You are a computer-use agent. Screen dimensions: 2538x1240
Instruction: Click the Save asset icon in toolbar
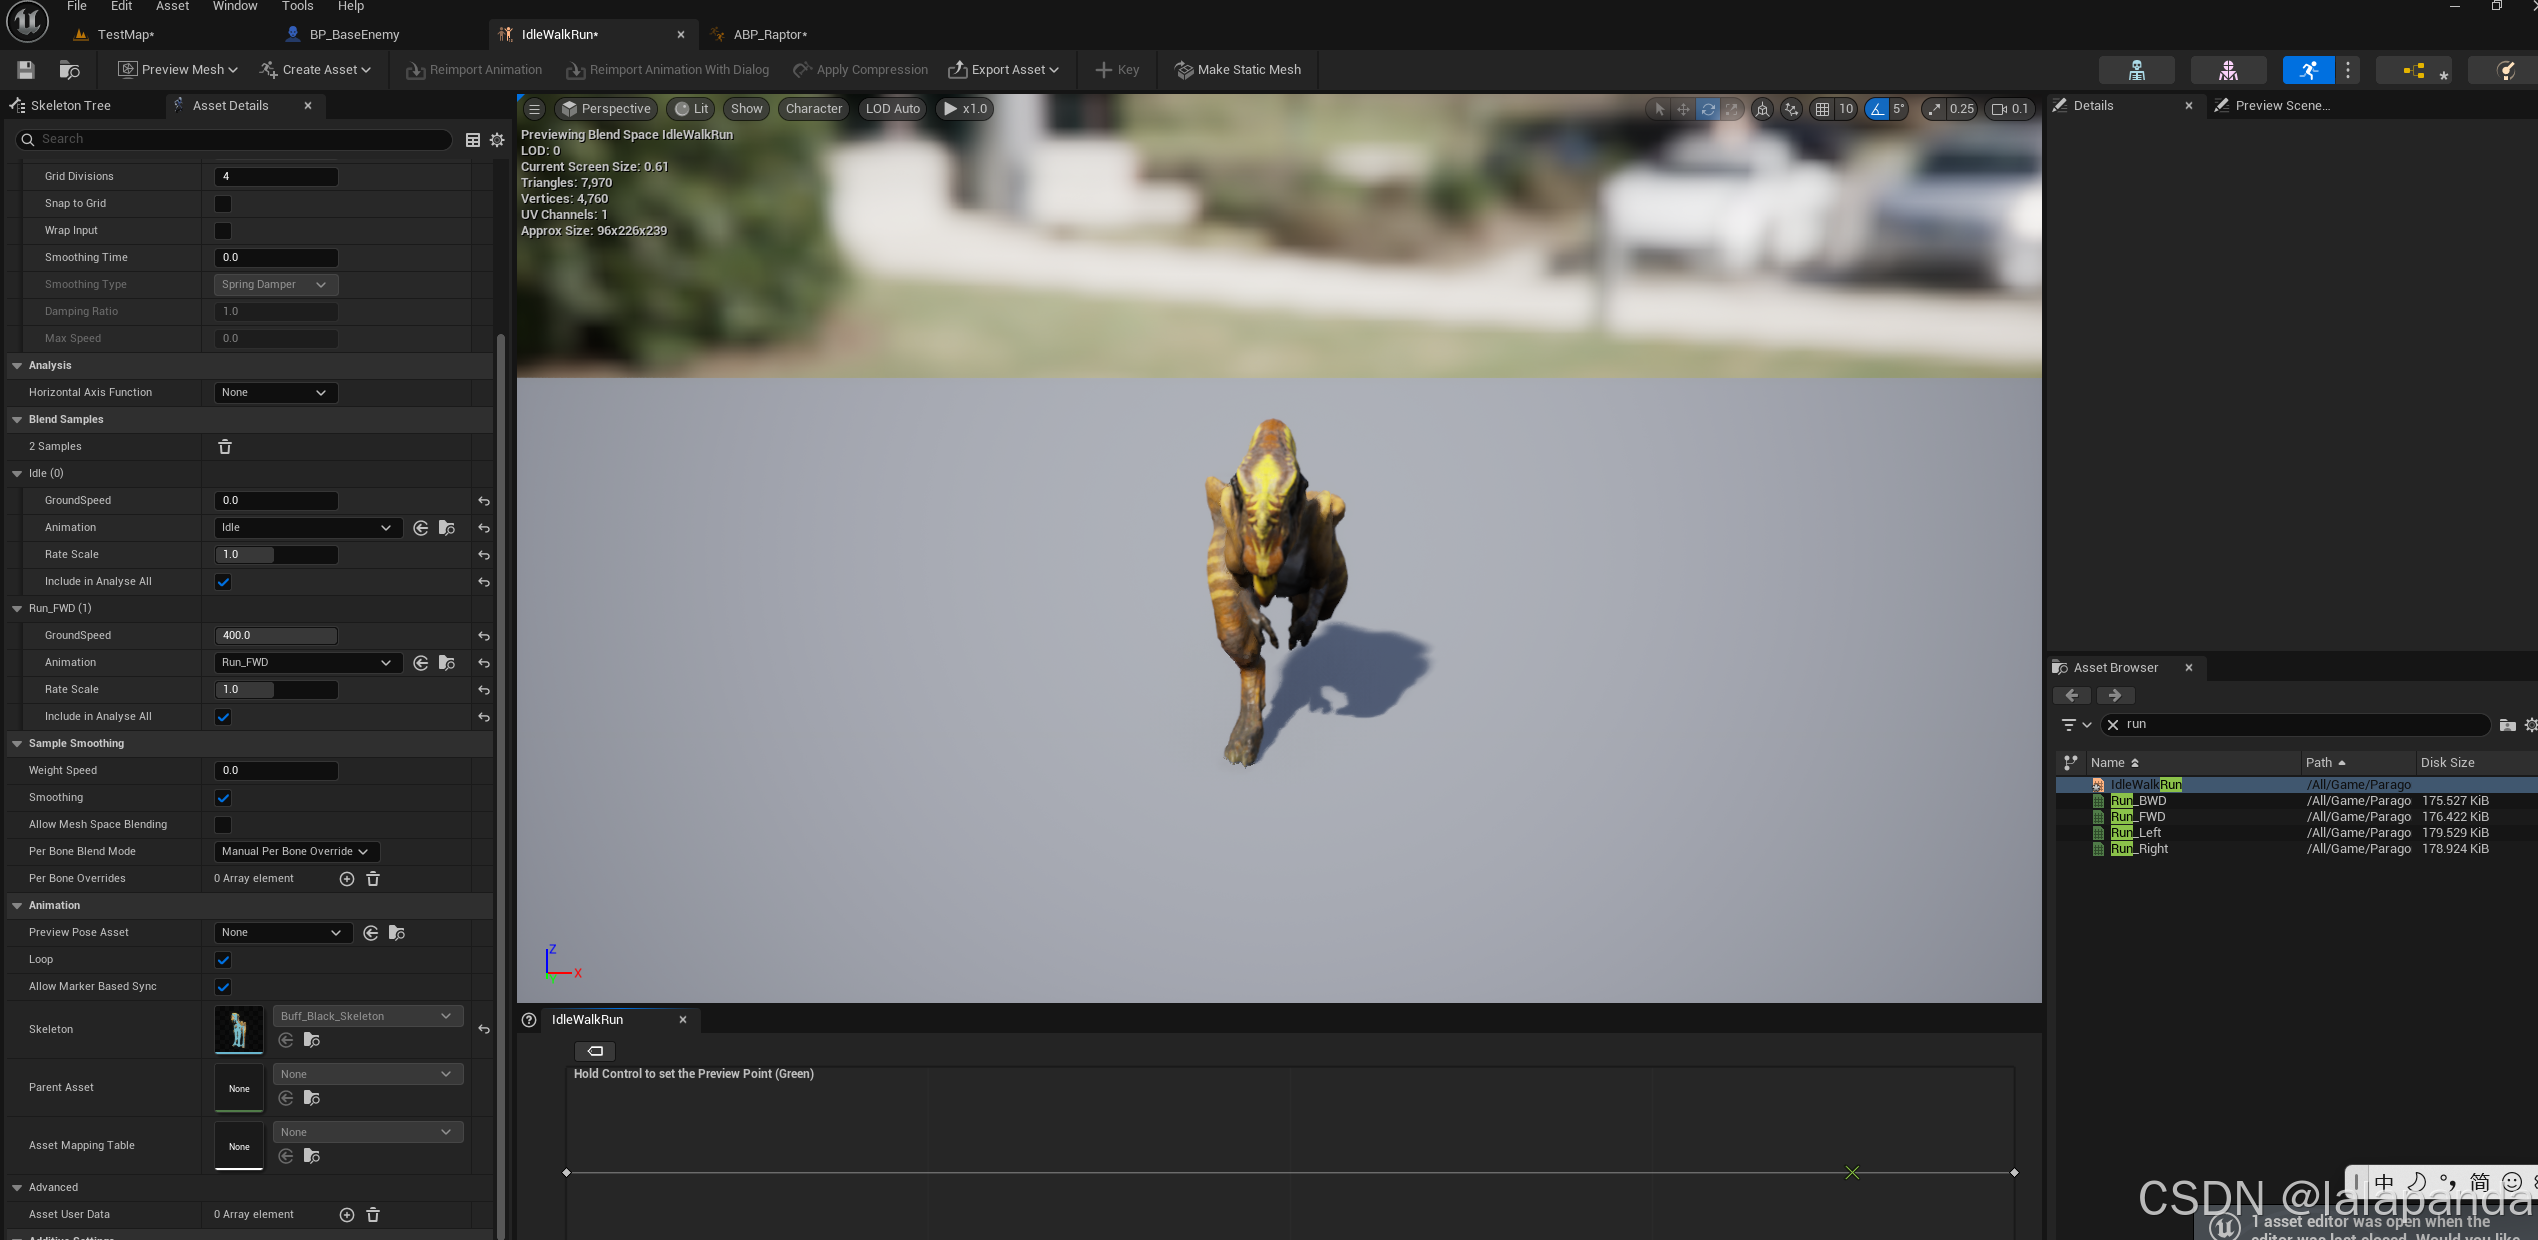(x=26, y=69)
